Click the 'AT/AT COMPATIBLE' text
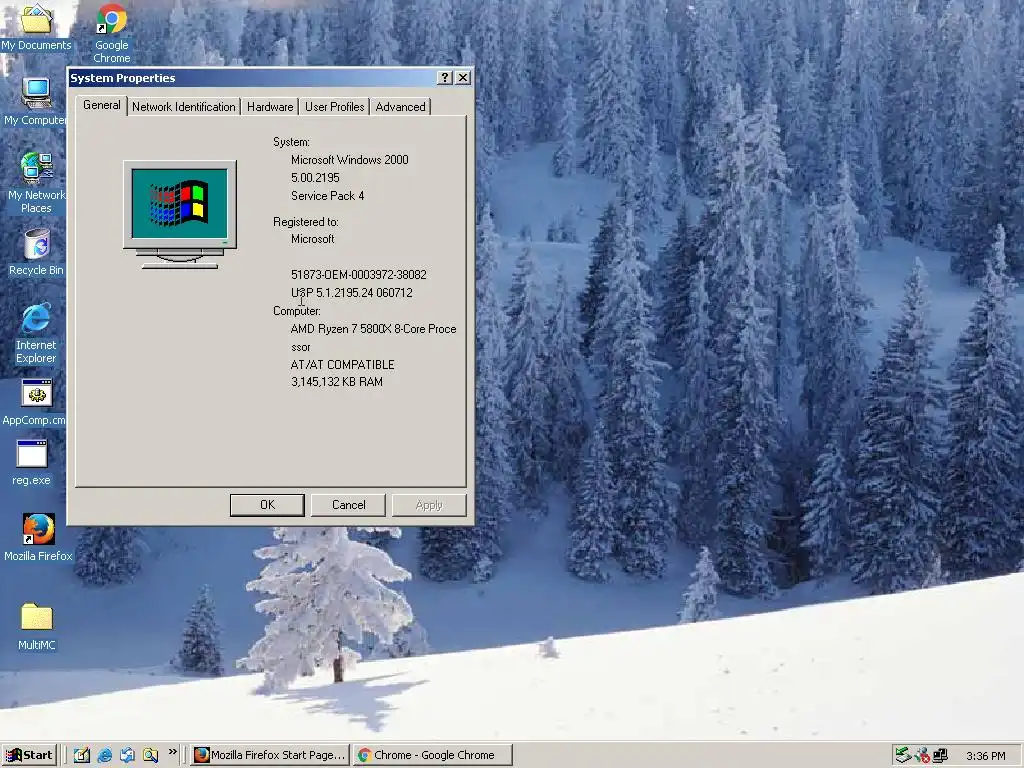Image resolution: width=1024 pixels, height=768 pixels. point(342,364)
